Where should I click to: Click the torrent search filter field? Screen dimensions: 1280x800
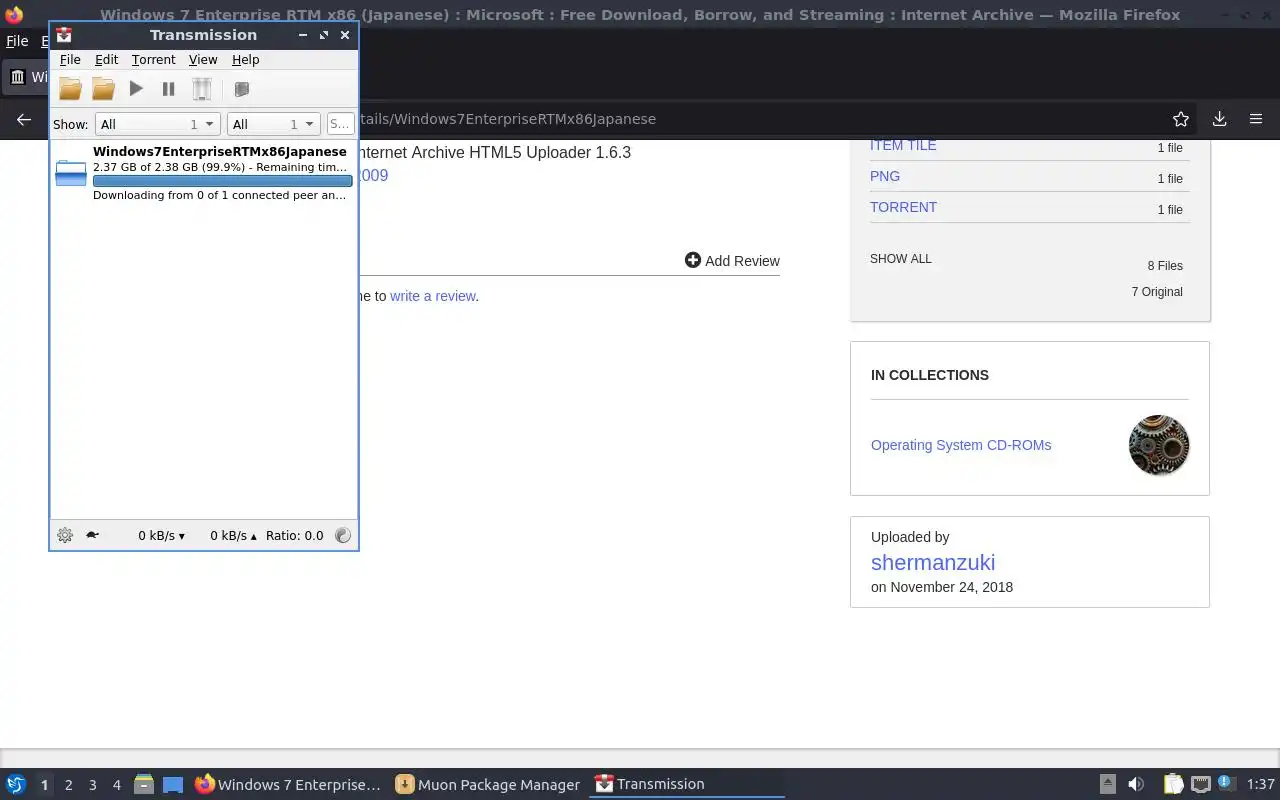[x=340, y=124]
